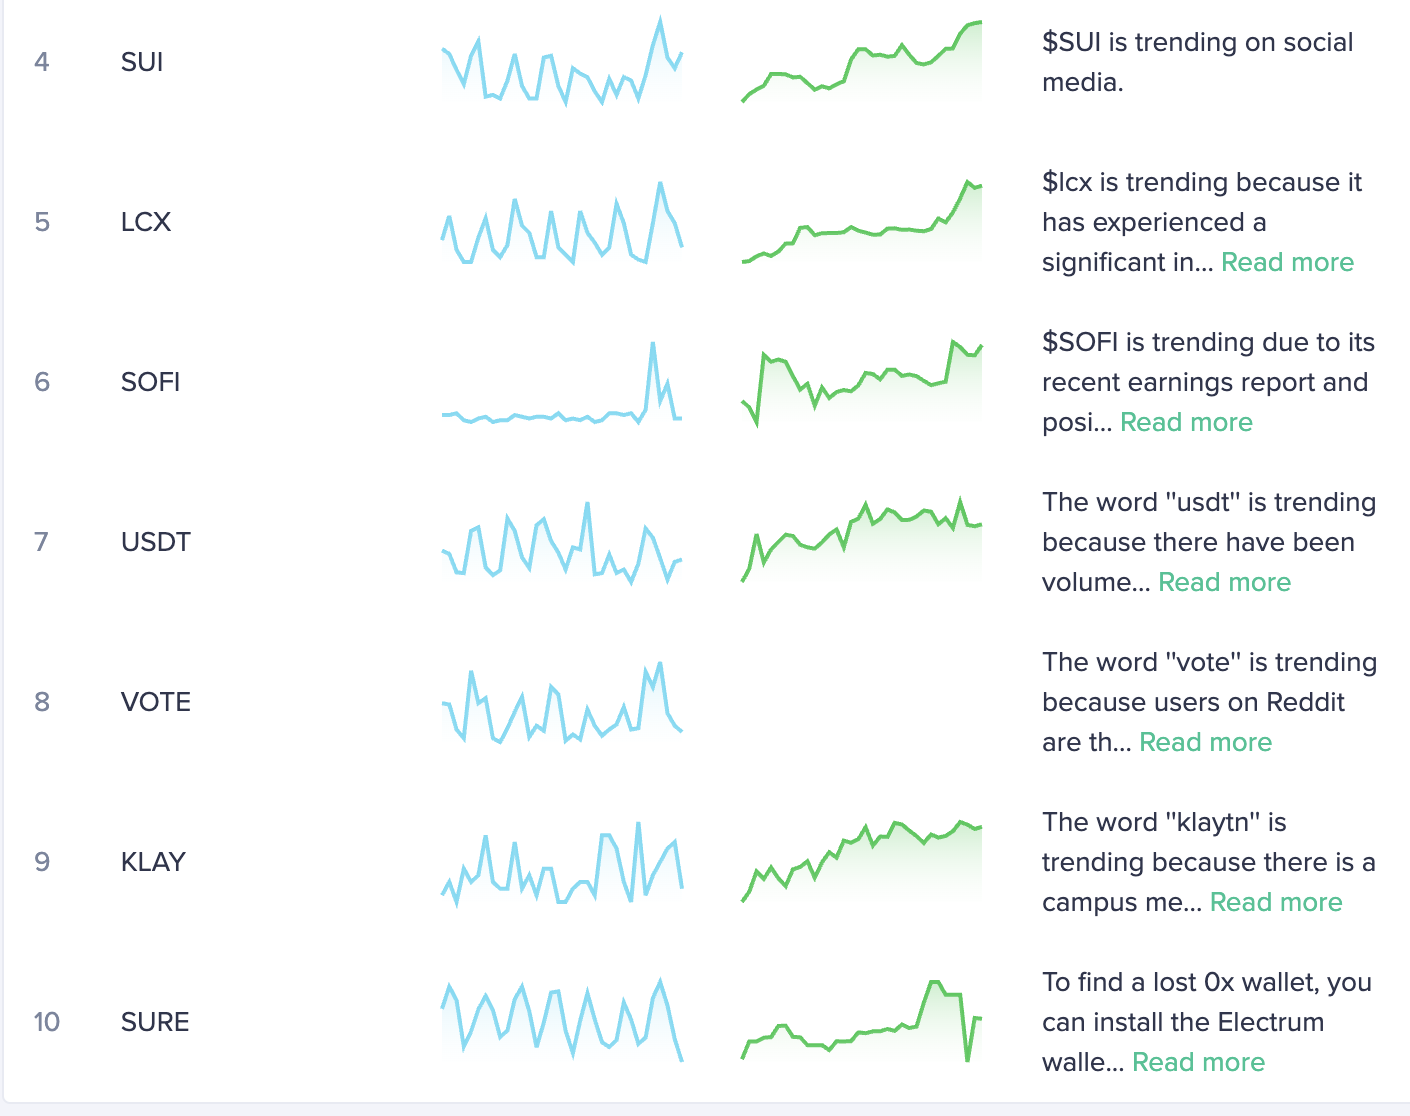Open USDT green price chart
The image size is (1410, 1116).
(862, 540)
